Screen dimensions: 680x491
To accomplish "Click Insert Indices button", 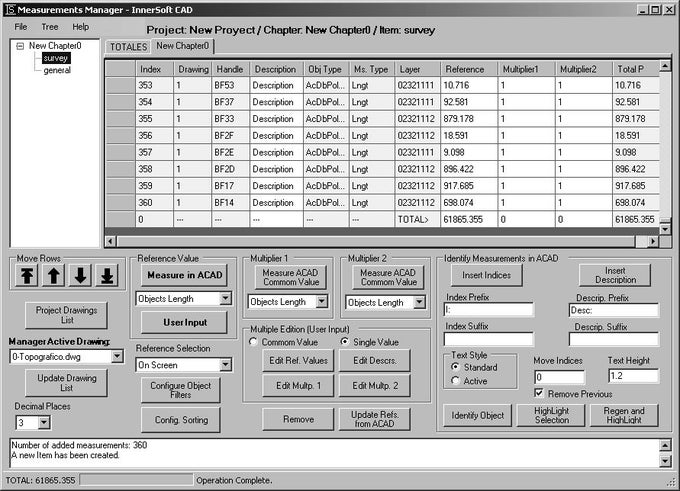I will (487, 275).
